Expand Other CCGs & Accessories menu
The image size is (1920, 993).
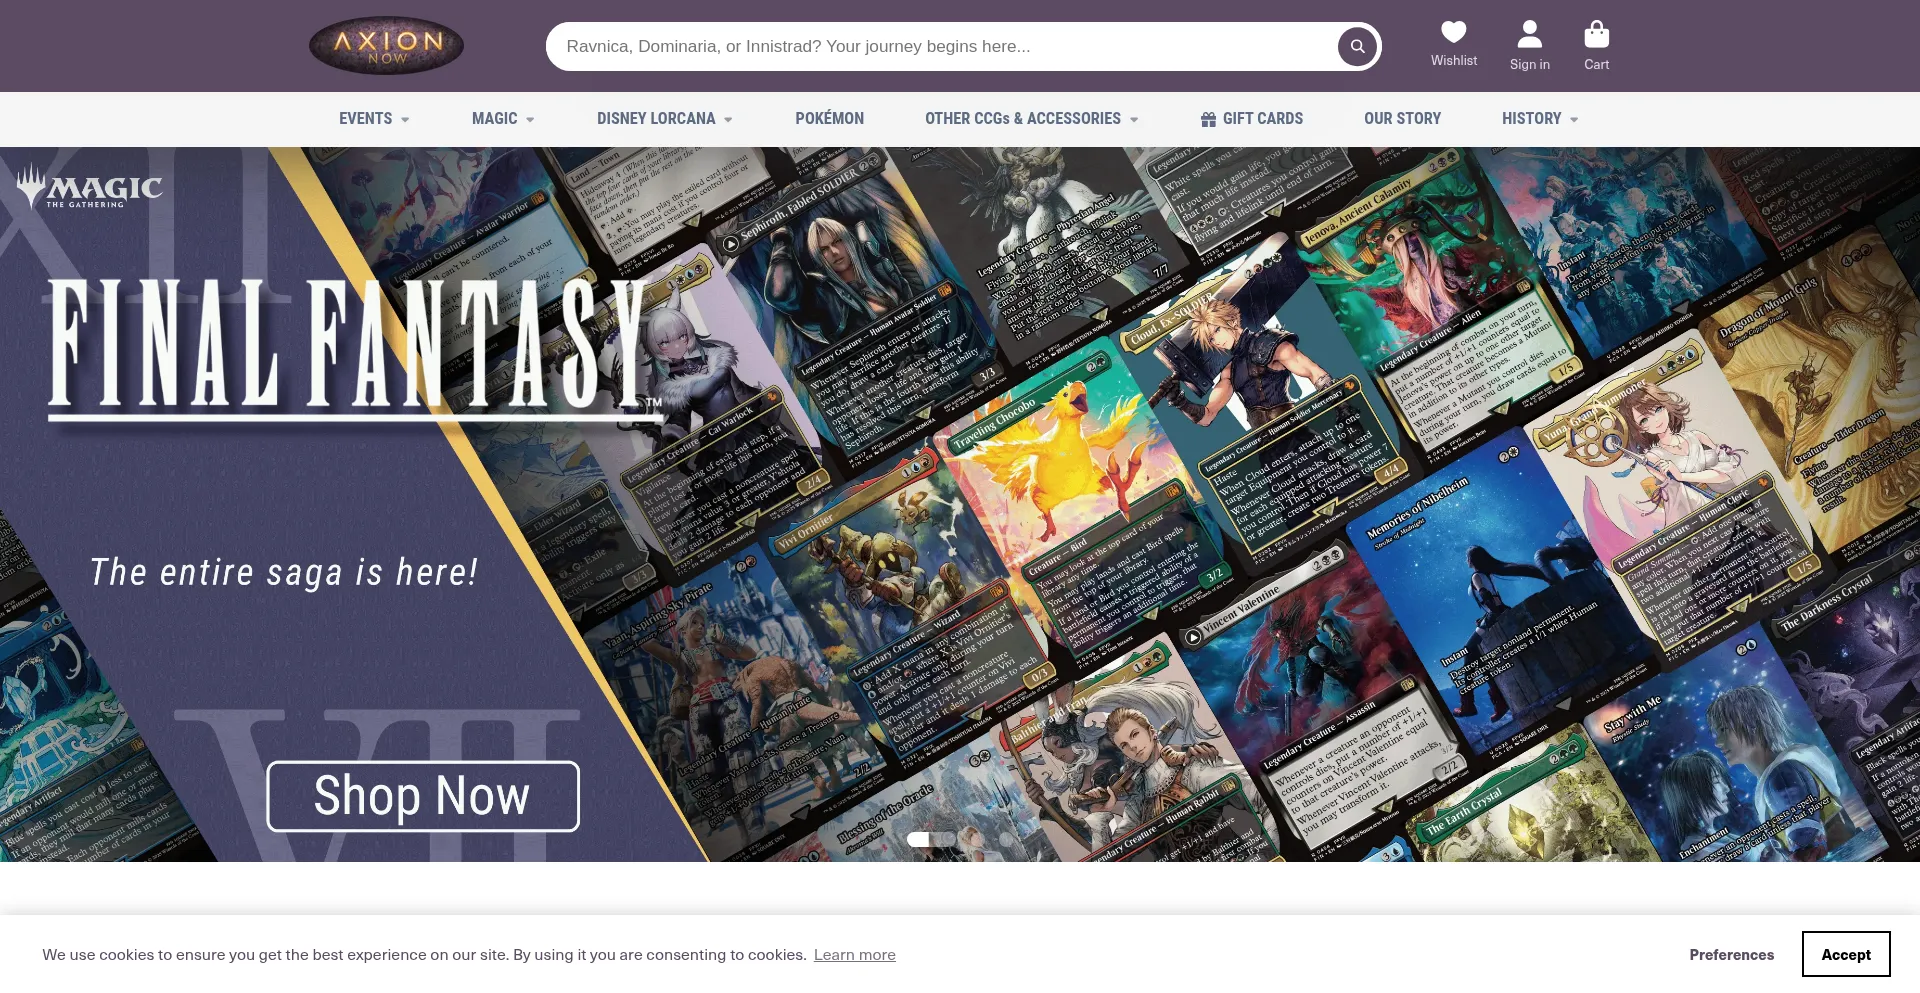pos(1031,119)
